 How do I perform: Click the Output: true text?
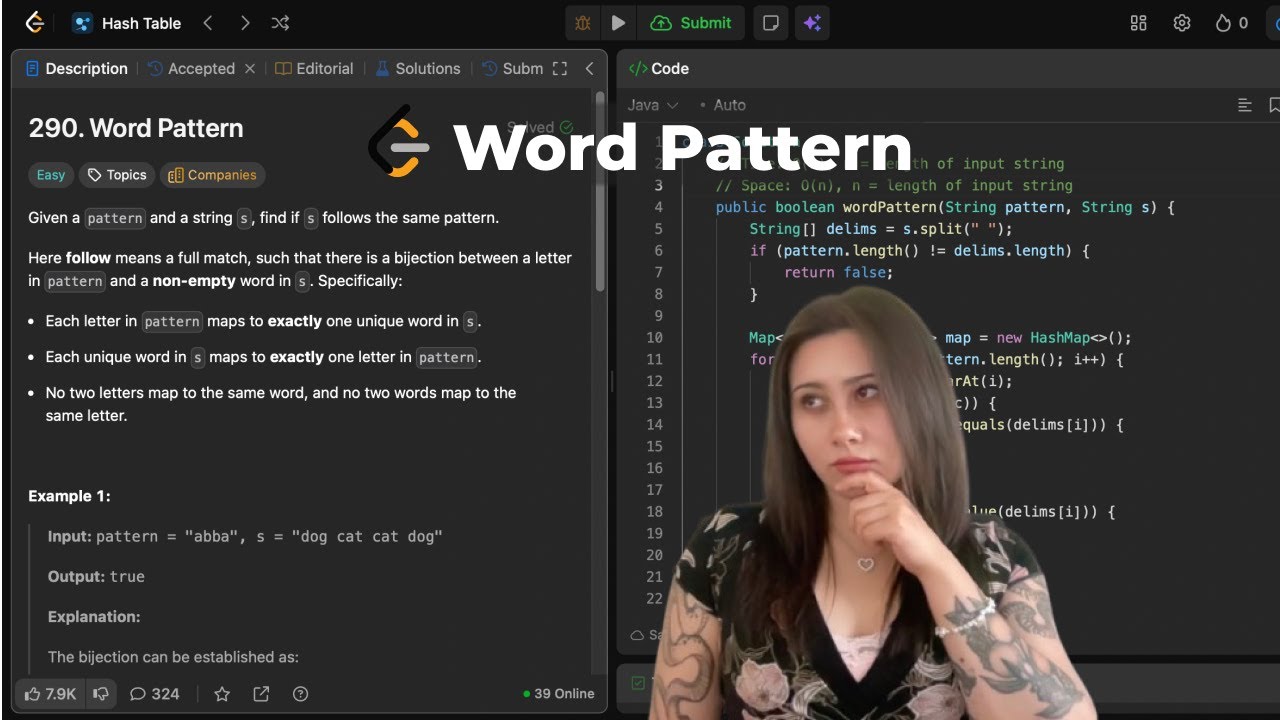[96, 577]
